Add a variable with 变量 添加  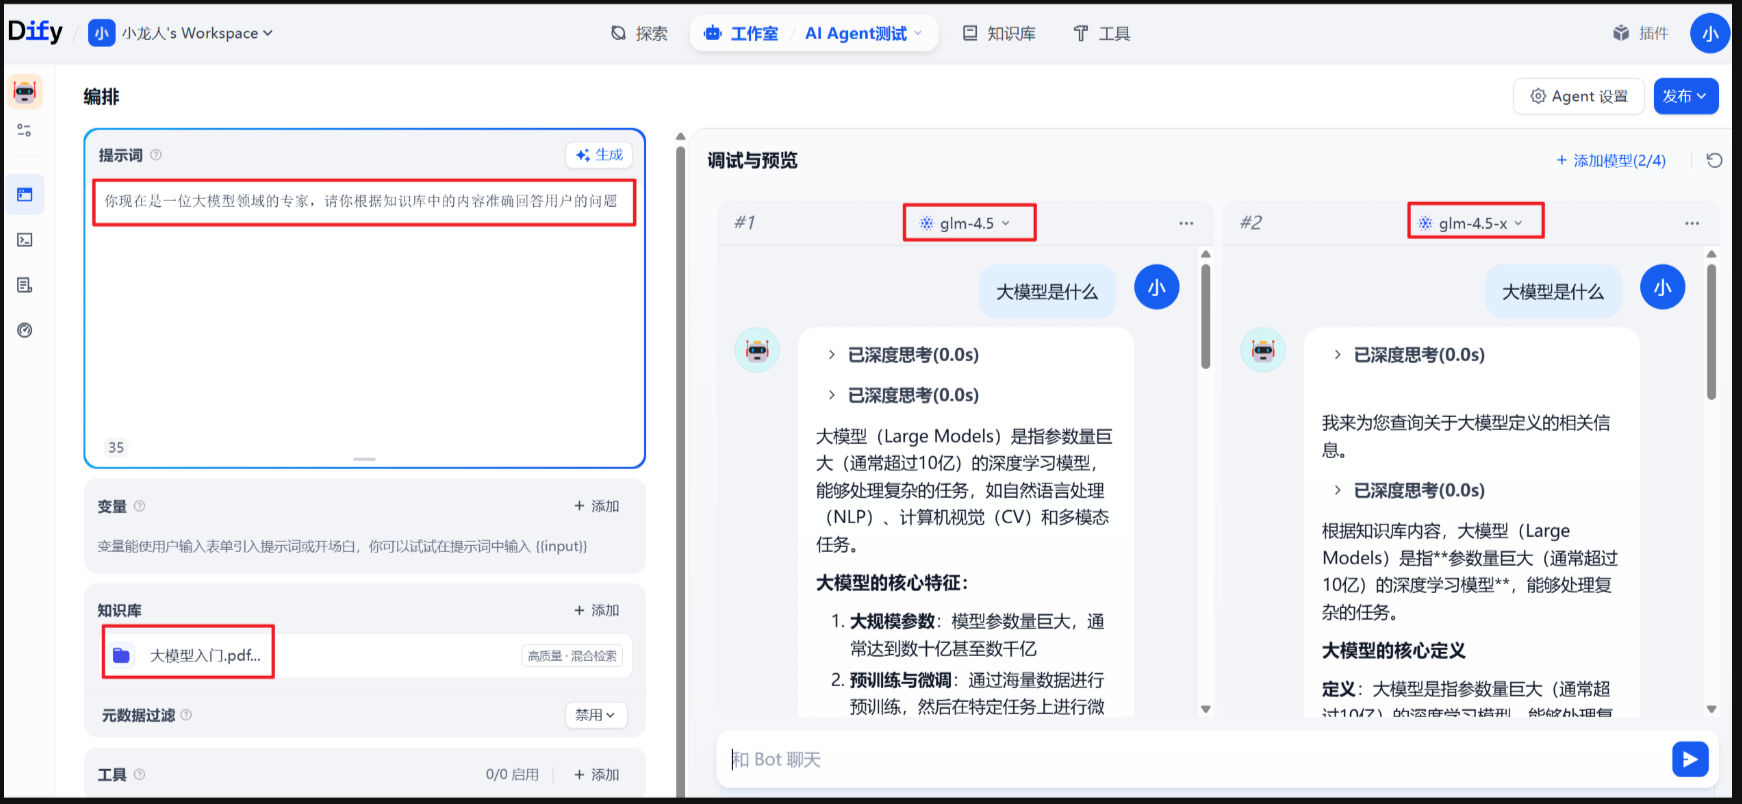(597, 506)
